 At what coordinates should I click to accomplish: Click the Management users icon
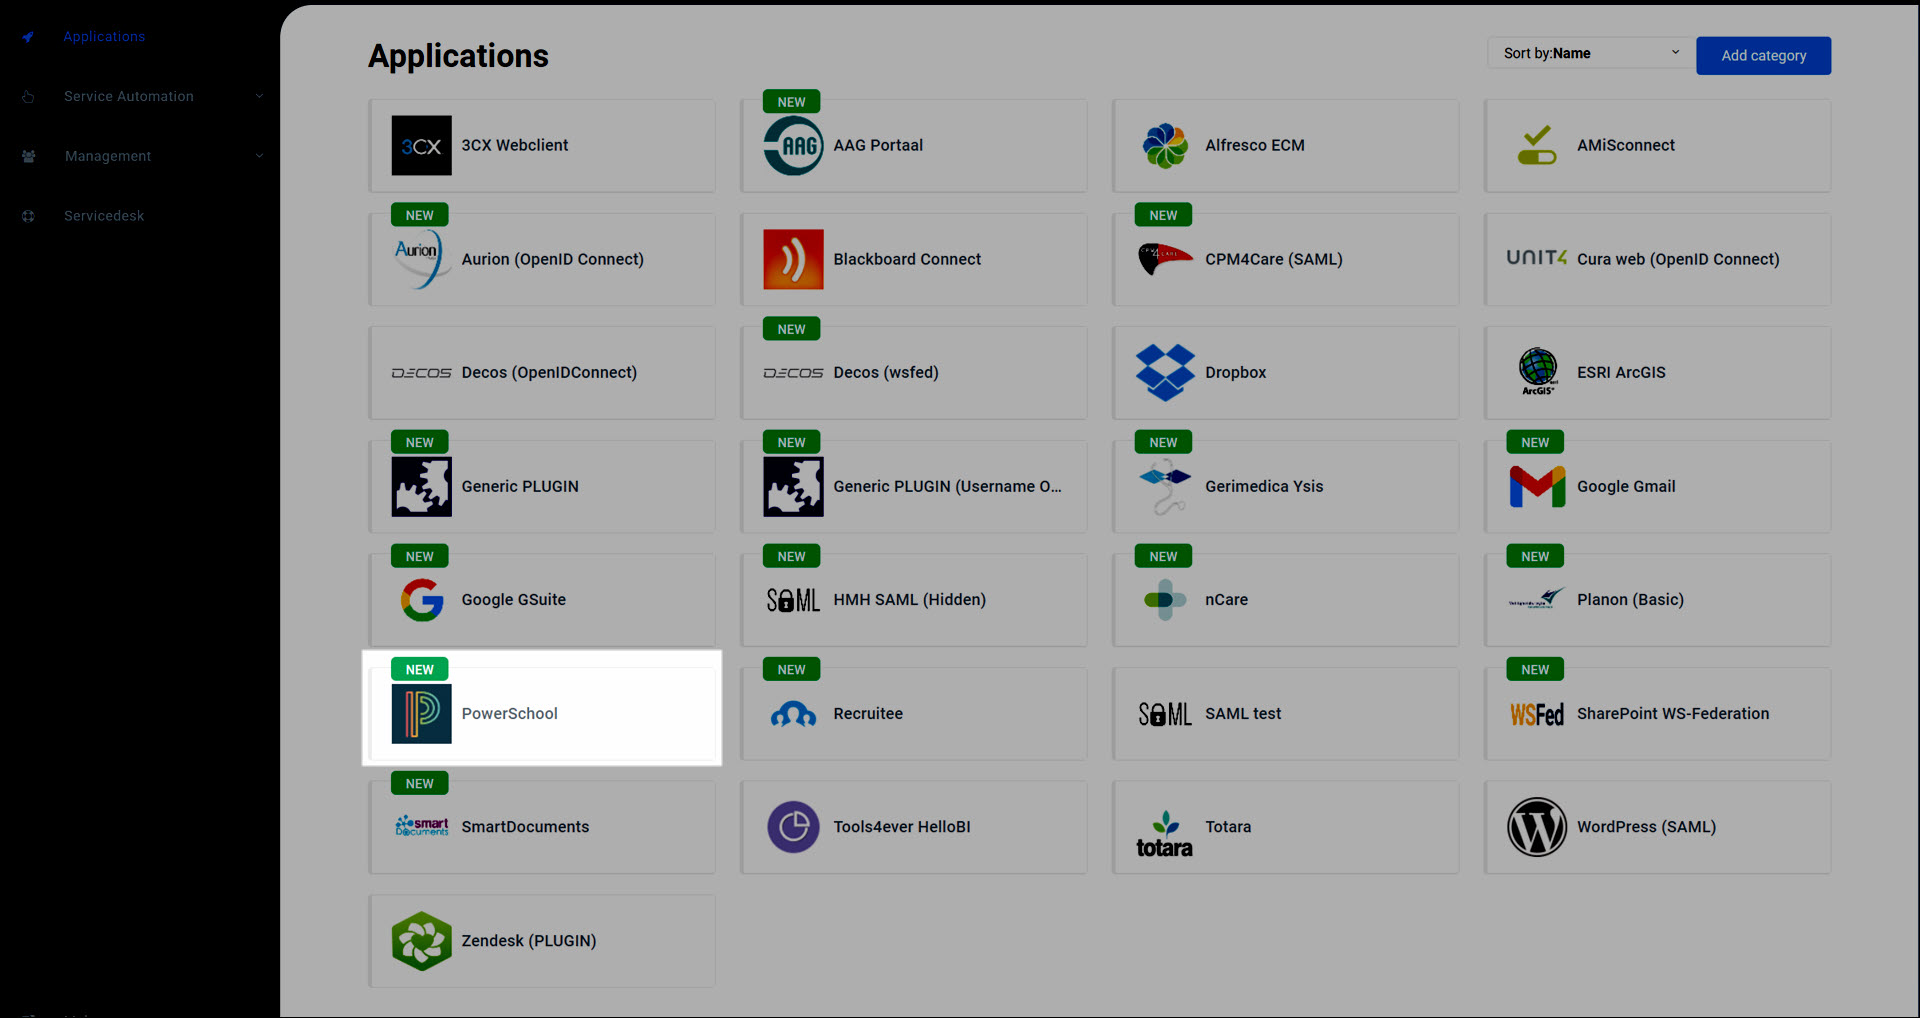(x=28, y=156)
